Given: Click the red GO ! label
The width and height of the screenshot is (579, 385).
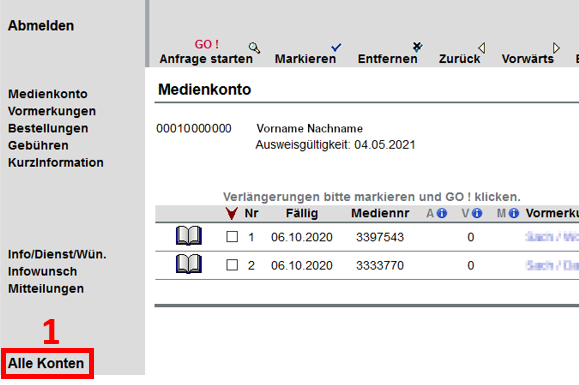Looking at the screenshot, I should pyautogui.click(x=207, y=44).
